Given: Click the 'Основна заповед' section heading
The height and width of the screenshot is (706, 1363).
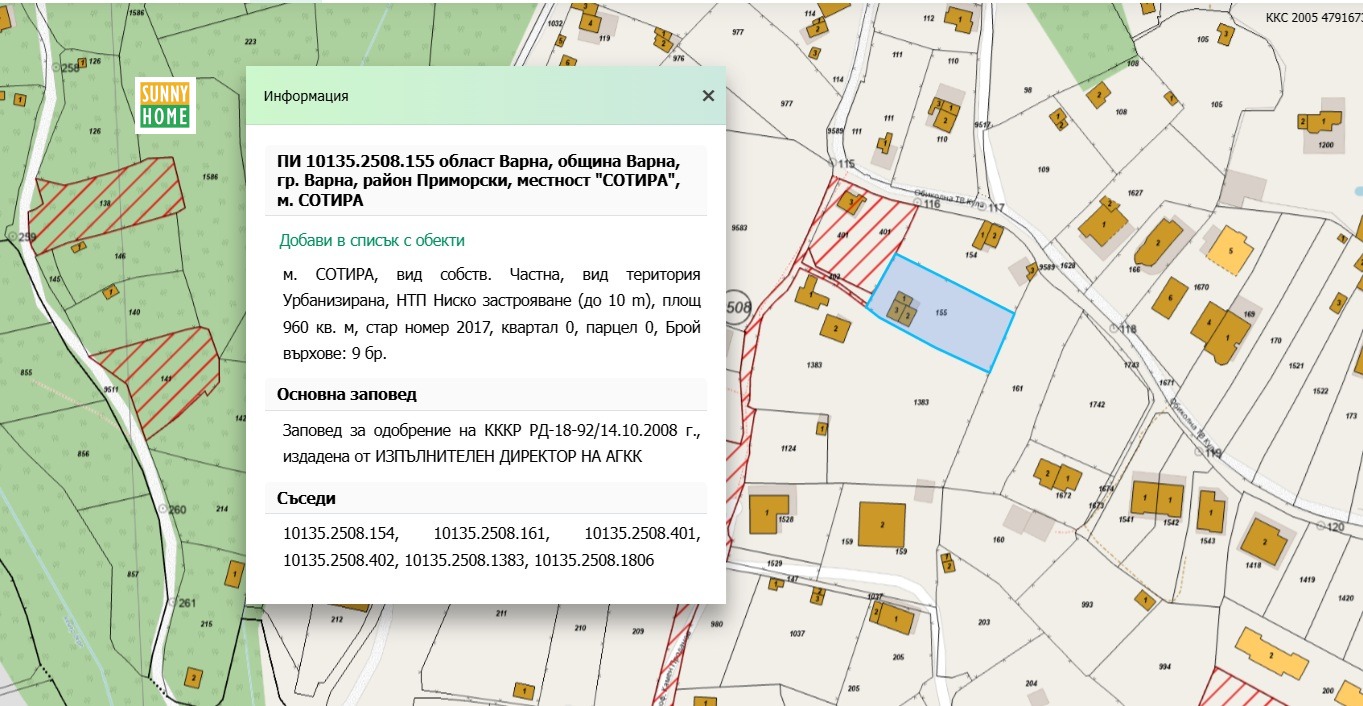Looking at the screenshot, I should (x=347, y=394).
